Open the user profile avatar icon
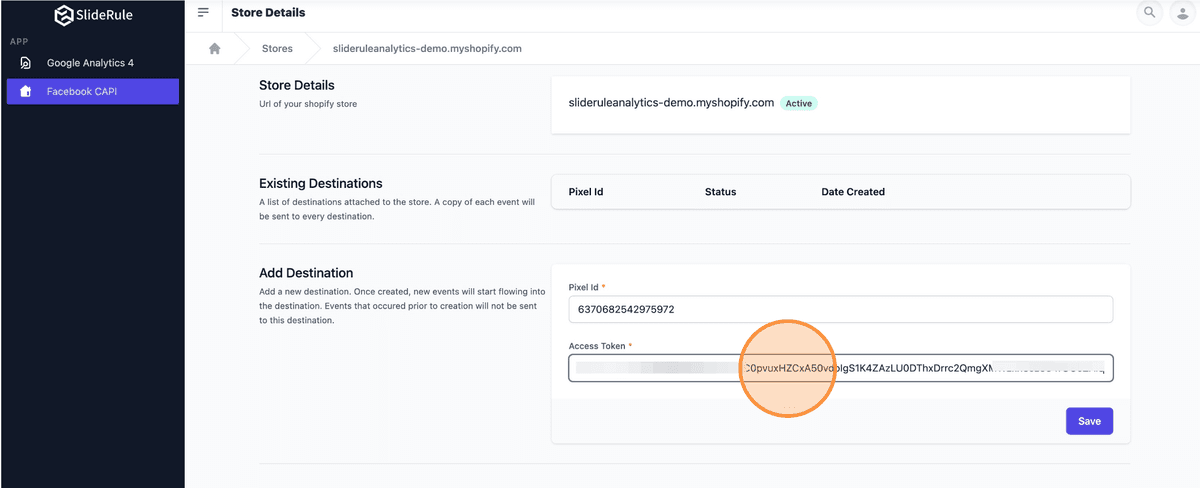The image size is (1200, 488). [x=1185, y=13]
